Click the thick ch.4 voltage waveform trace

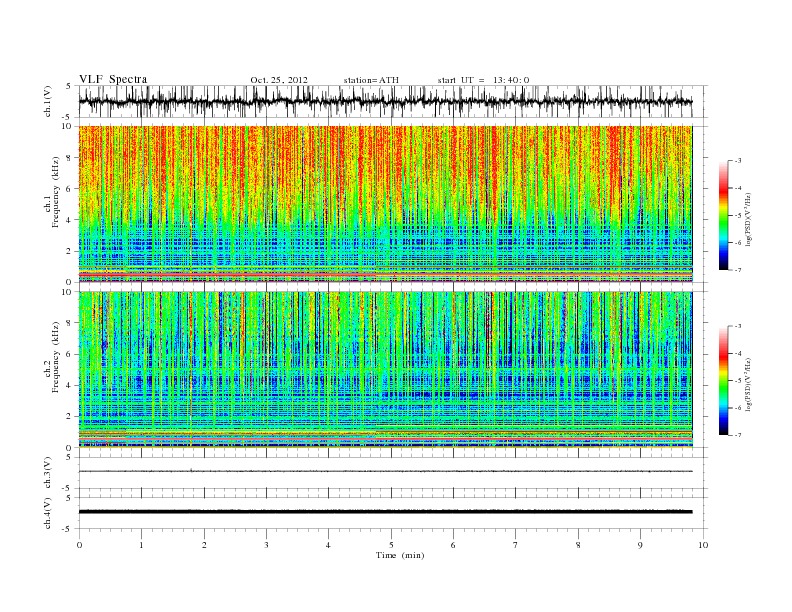[385, 512]
